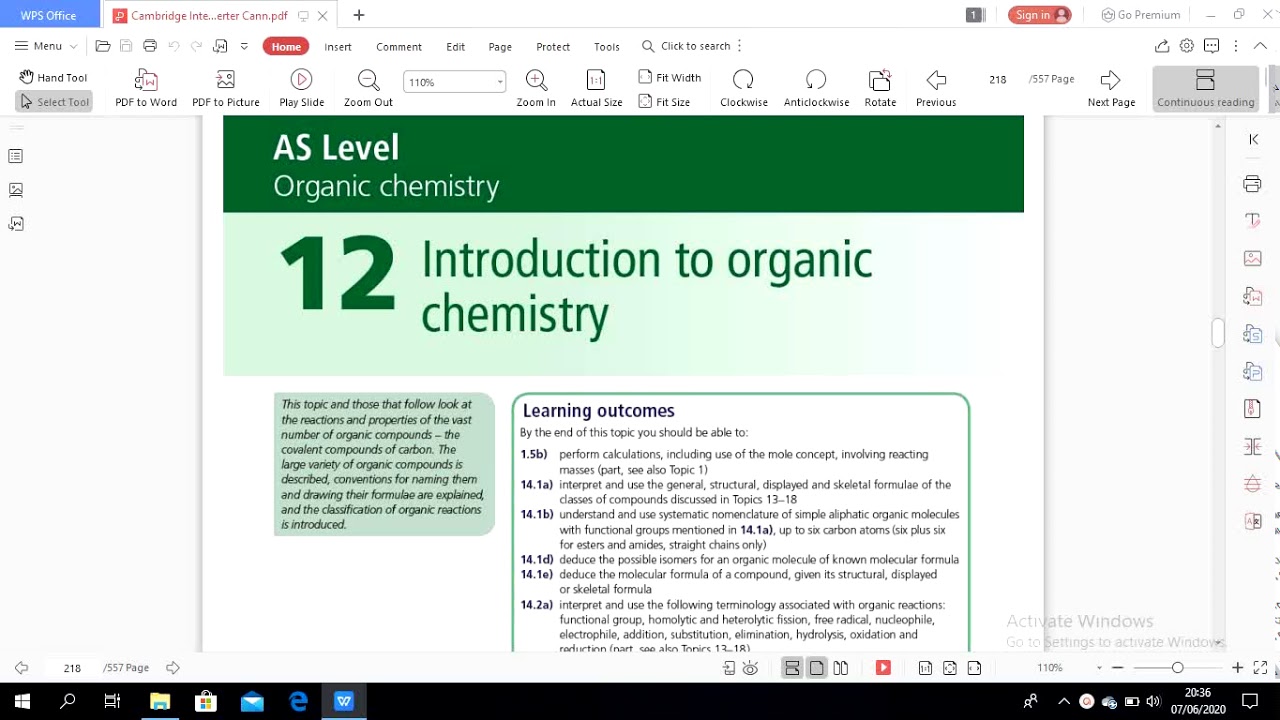The image size is (1280, 720).
Task: Switch to the Insert ribbon tab
Action: 338,46
